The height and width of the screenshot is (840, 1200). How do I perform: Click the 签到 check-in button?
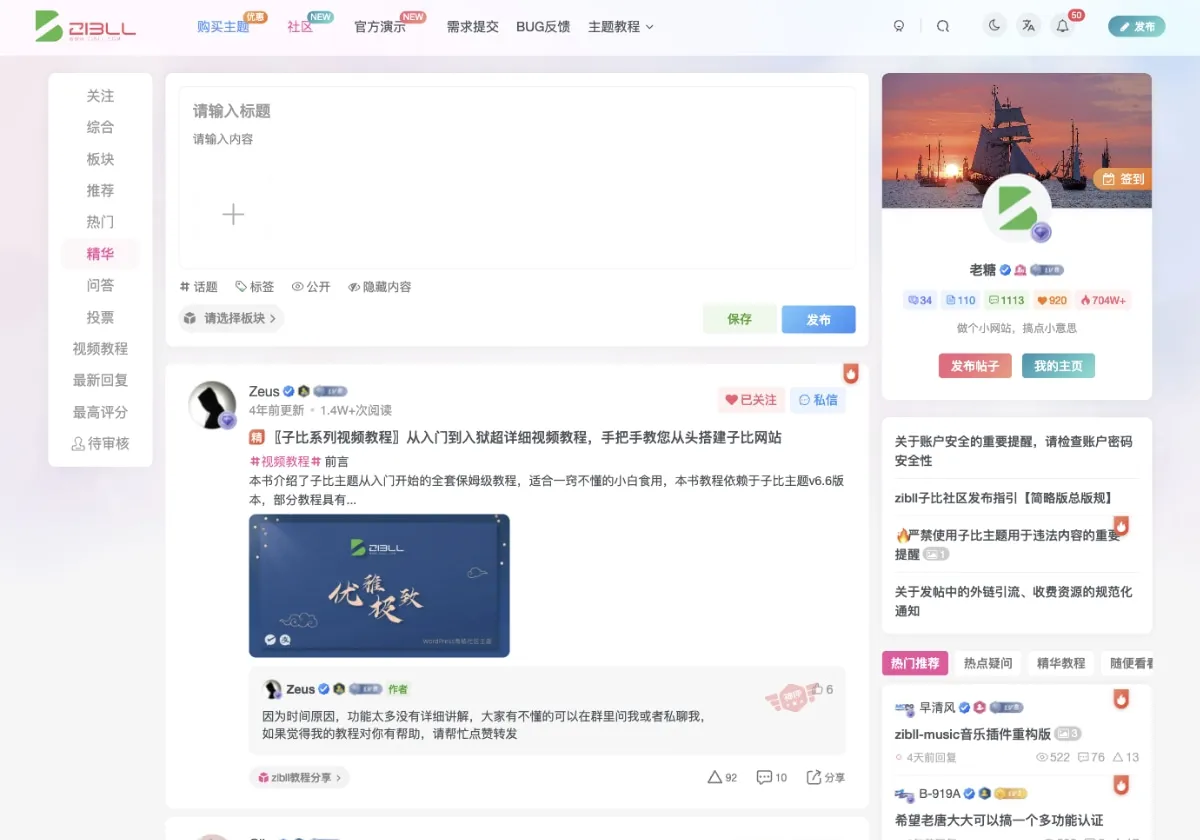pyautogui.click(x=1122, y=179)
